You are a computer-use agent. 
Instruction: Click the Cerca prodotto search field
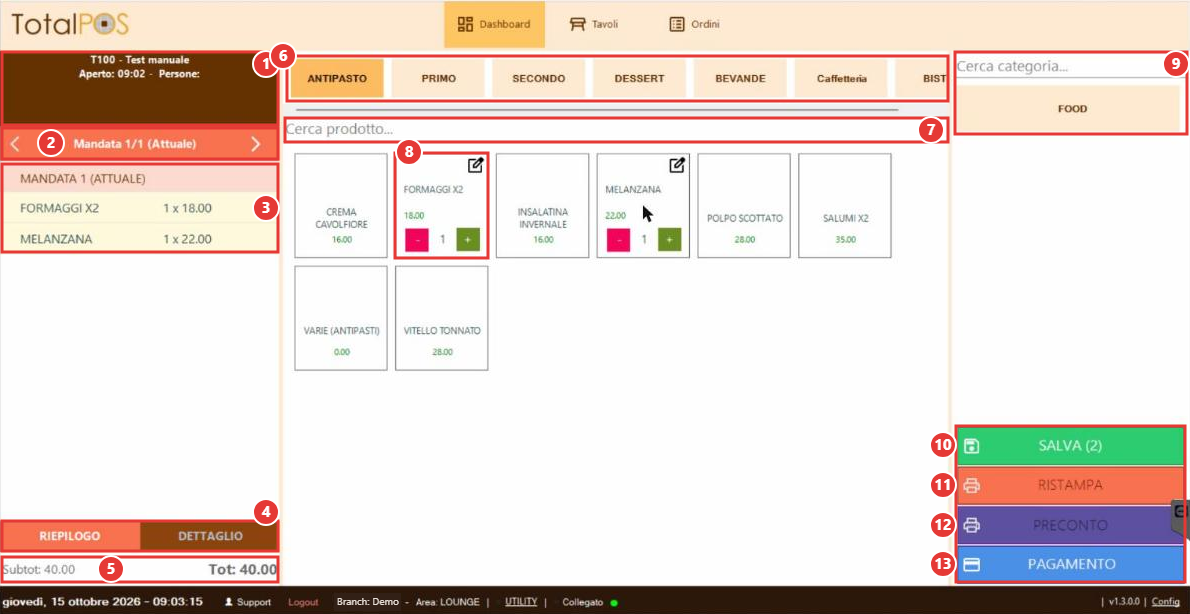click(x=615, y=130)
